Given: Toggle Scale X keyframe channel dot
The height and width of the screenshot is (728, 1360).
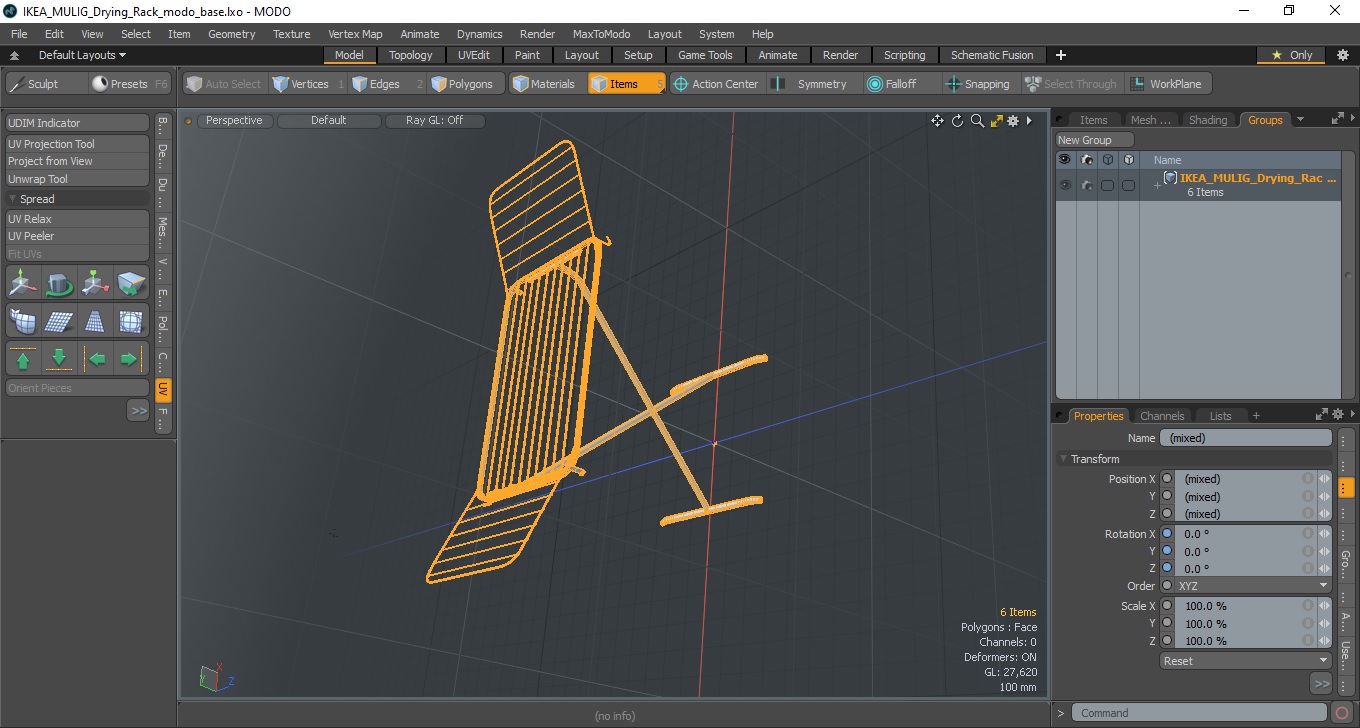Looking at the screenshot, I should tap(1166, 605).
